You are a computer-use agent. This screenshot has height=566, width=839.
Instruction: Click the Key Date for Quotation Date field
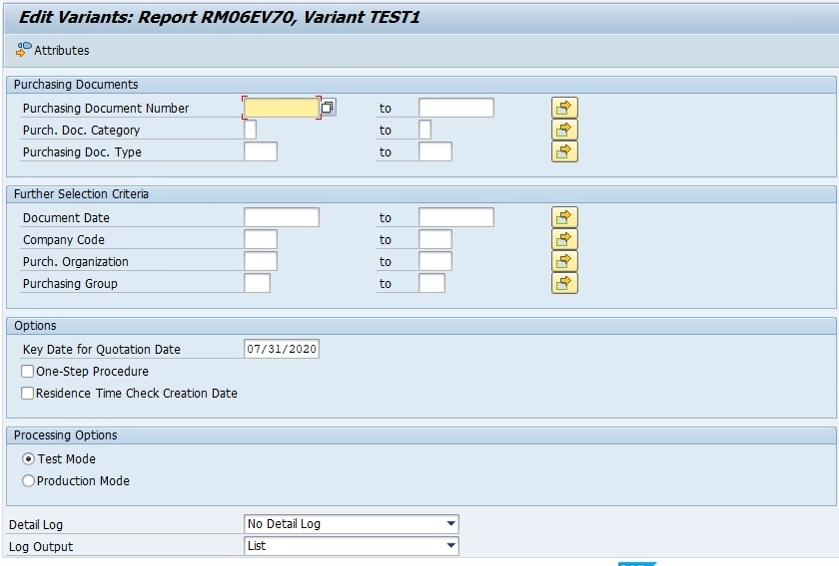pos(281,349)
